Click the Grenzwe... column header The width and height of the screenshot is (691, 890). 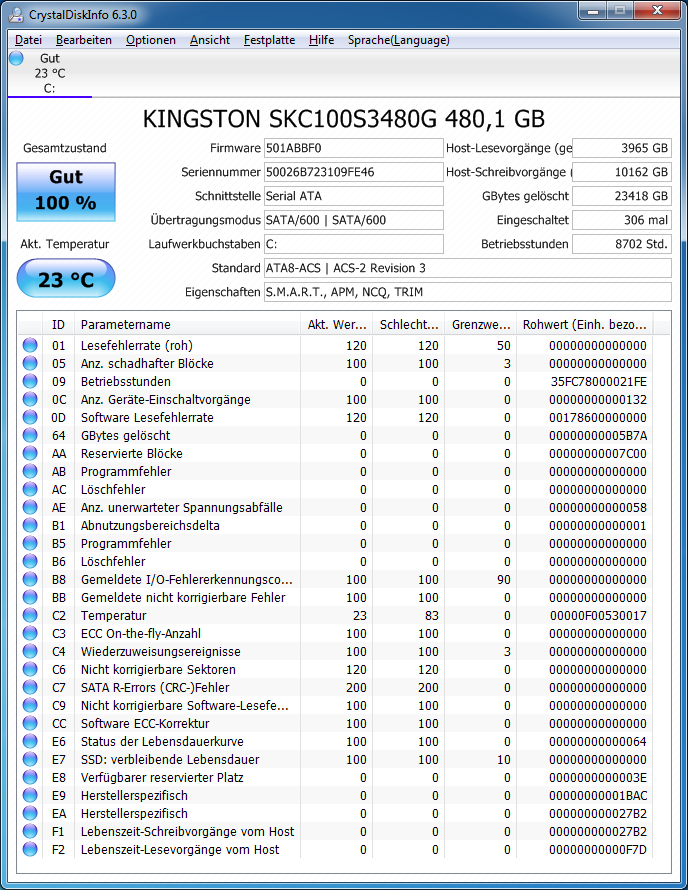point(480,325)
